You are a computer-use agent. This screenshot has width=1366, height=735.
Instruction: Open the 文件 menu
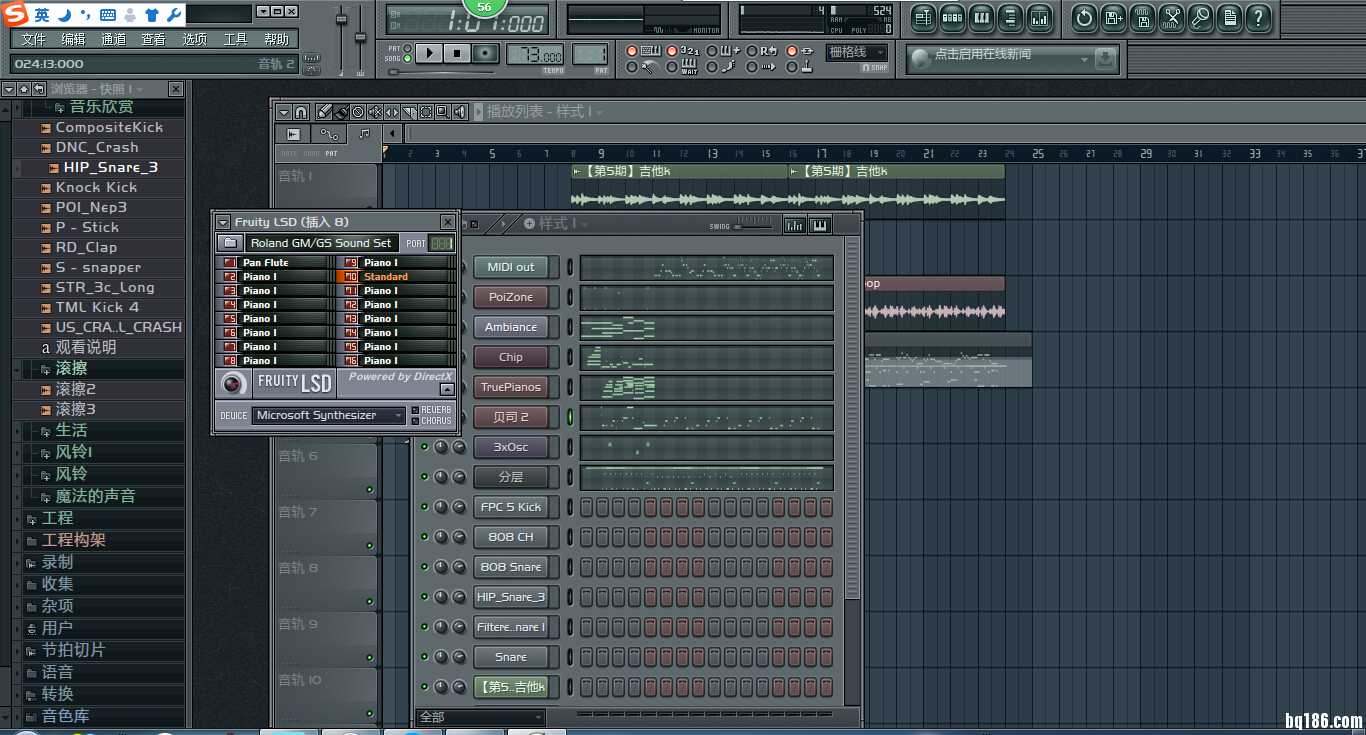tap(33, 39)
